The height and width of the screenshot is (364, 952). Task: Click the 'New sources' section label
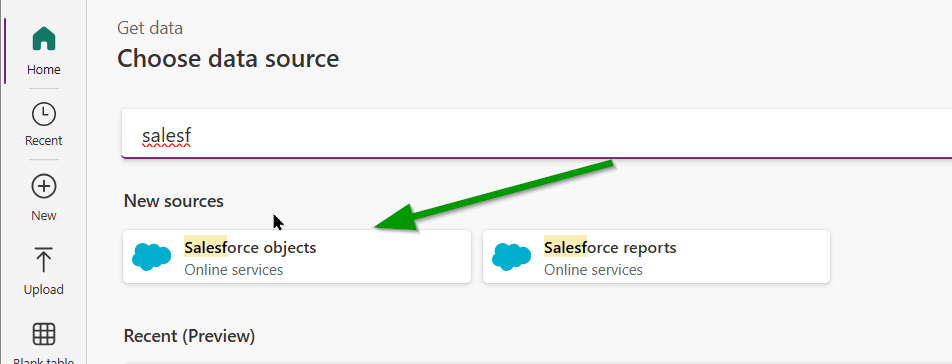click(x=174, y=201)
